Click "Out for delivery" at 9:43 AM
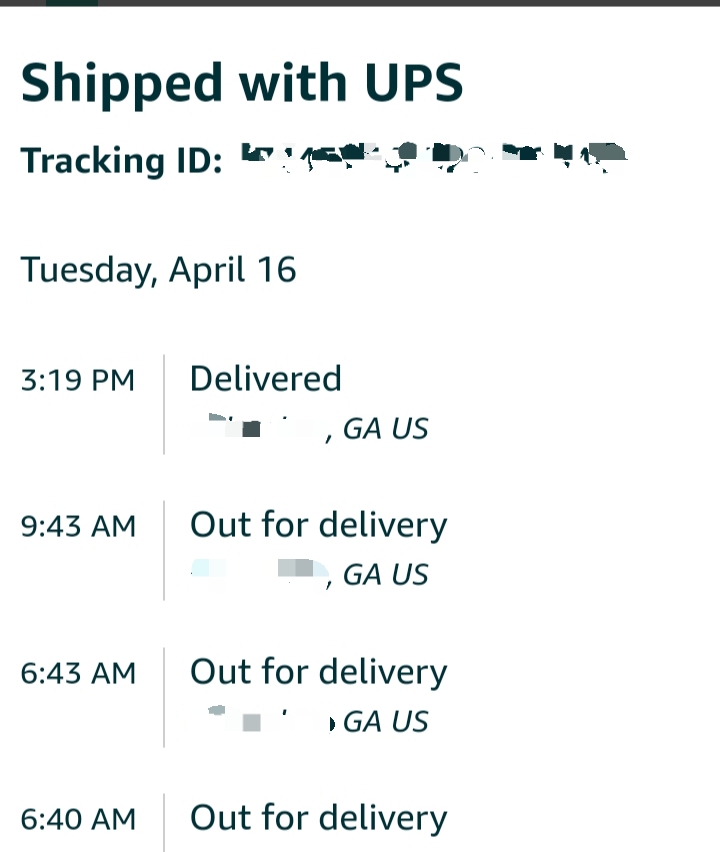 (318, 525)
